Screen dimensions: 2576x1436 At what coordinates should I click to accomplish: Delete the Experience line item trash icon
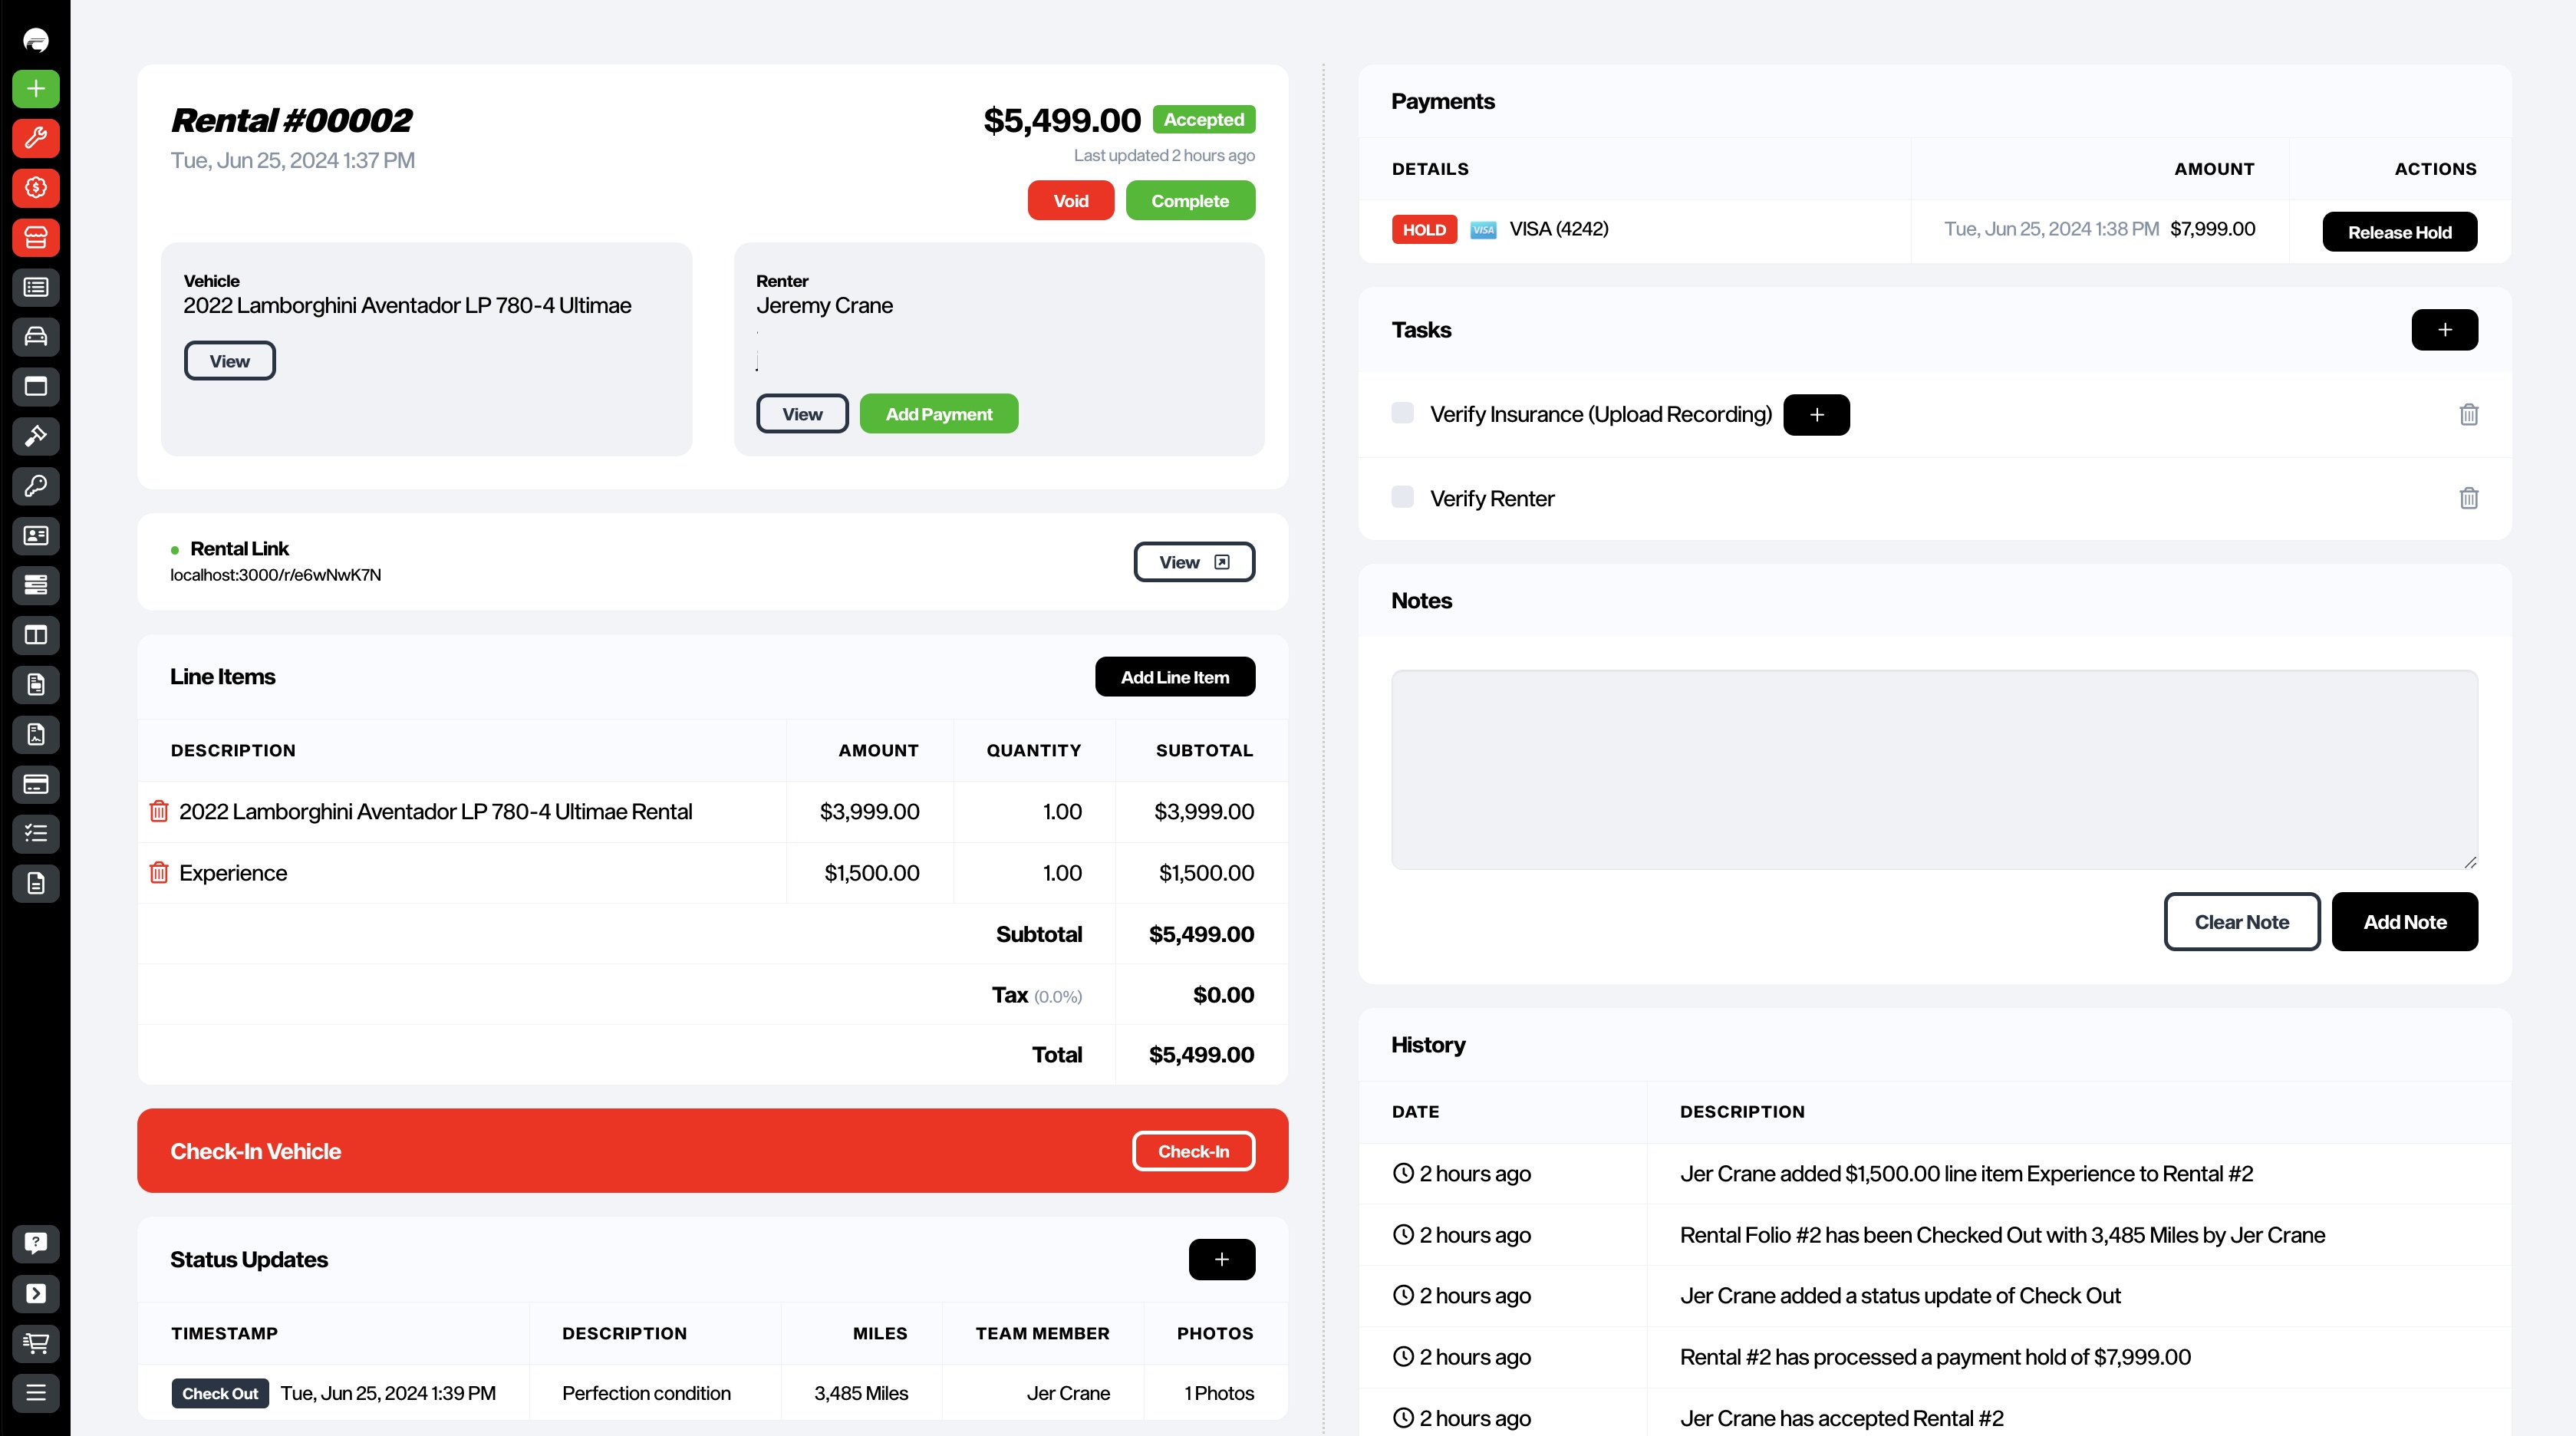pos(158,872)
